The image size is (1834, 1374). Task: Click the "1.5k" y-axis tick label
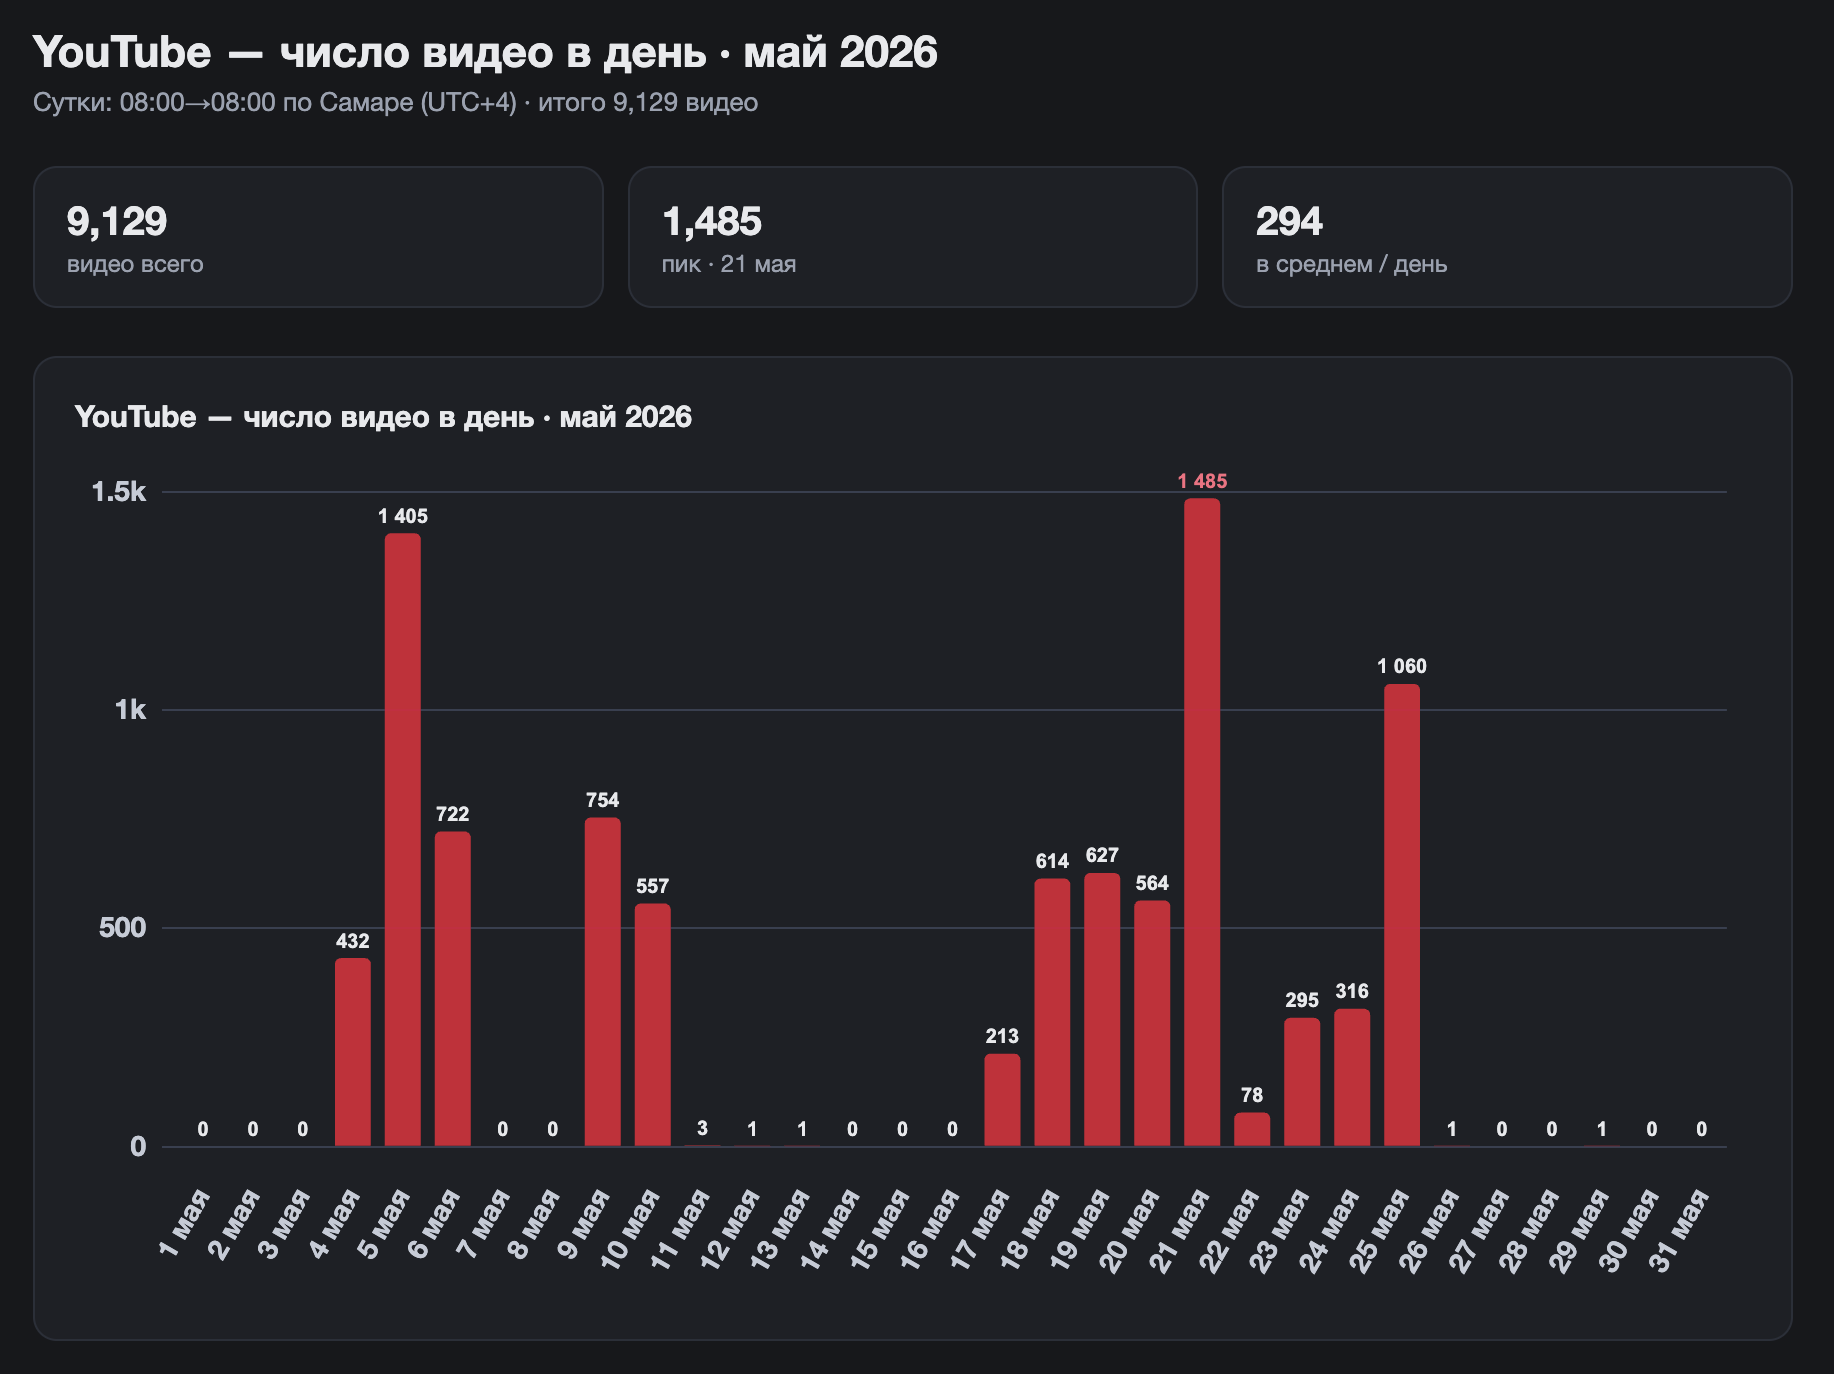(x=119, y=492)
